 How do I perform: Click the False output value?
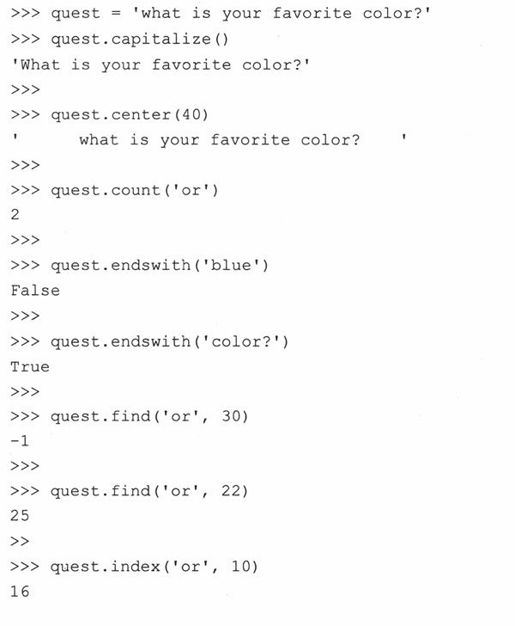click(x=35, y=291)
